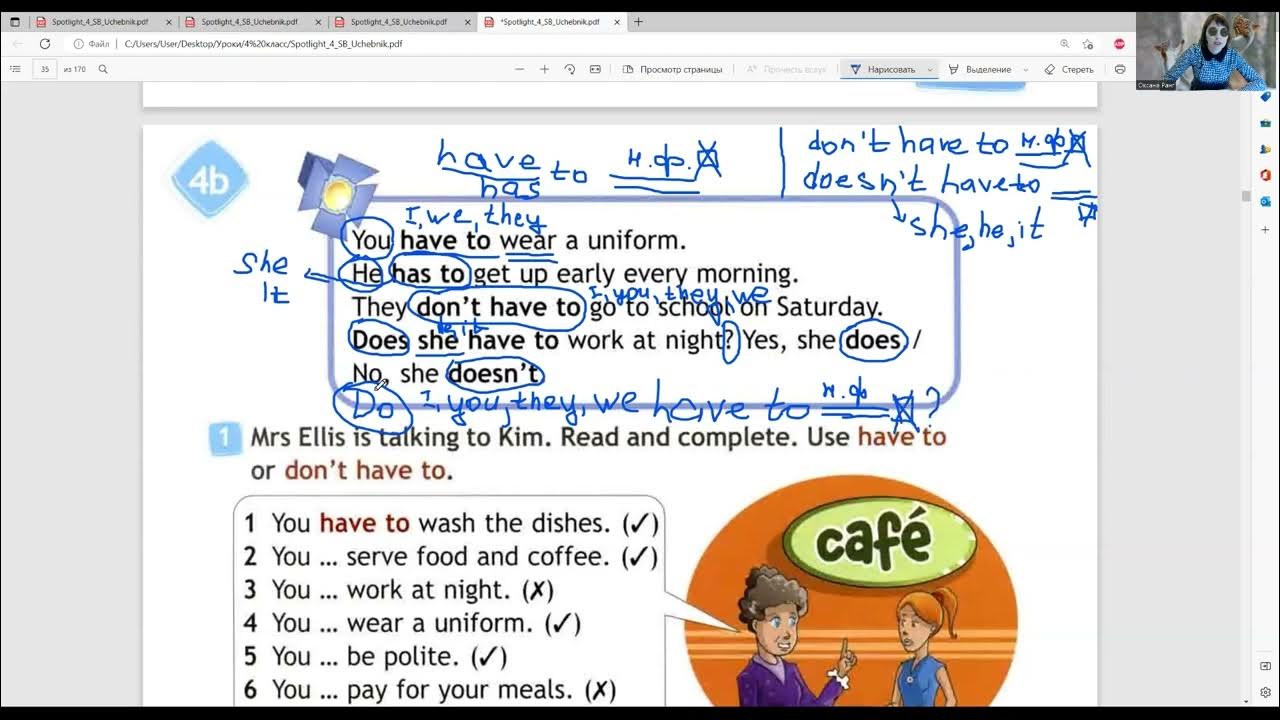The image size is (1280, 720).
Task: Open the Office sidebar icon
Action: [1266, 175]
